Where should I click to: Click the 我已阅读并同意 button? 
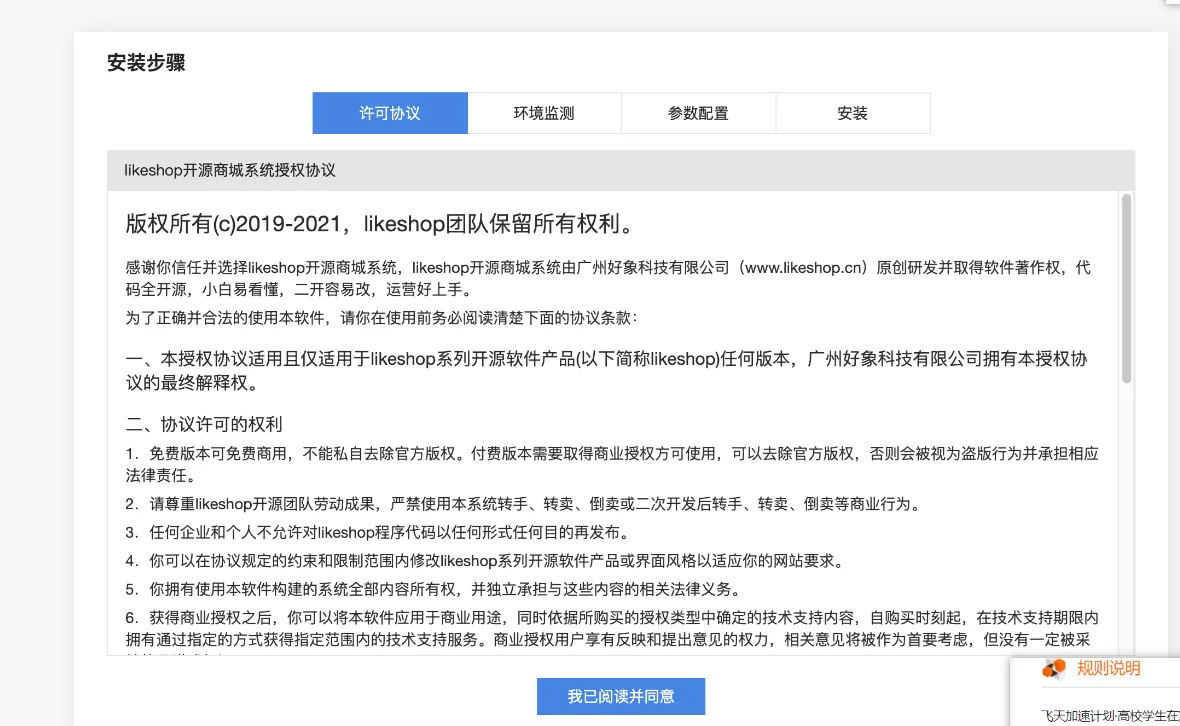pyautogui.click(x=621, y=697)
